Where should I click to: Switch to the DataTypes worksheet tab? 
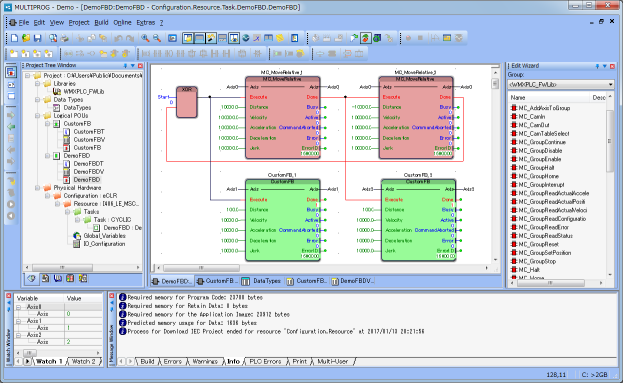pyautogui.click(x=262, y=281)
